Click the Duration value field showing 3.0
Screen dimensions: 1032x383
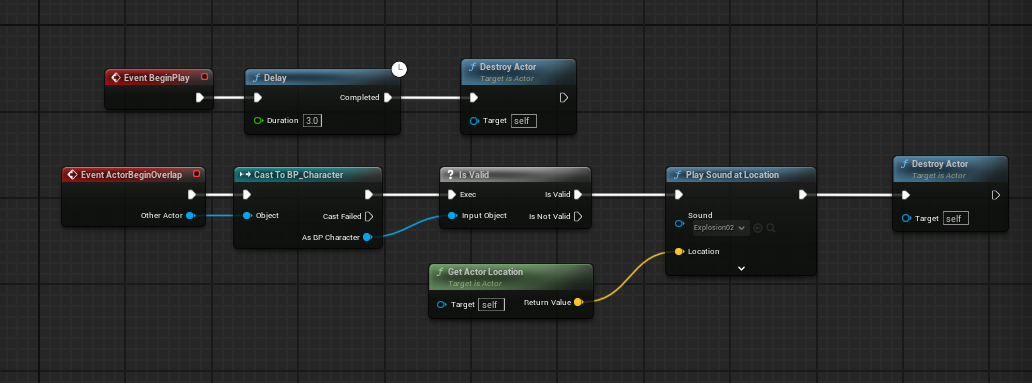(313, 120)
